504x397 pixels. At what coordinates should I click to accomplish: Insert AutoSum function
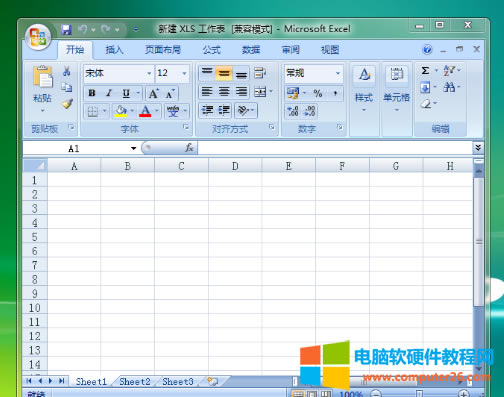(x=425, y=71)
